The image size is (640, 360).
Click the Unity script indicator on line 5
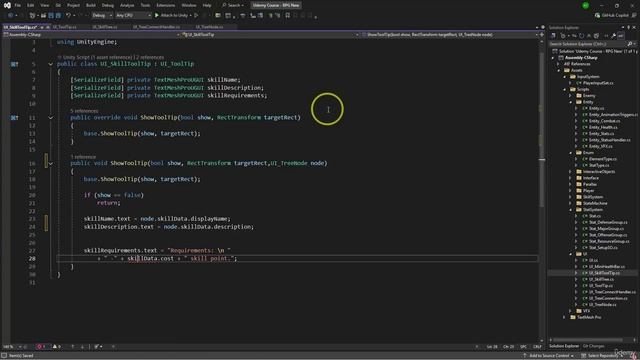[14, 64]
